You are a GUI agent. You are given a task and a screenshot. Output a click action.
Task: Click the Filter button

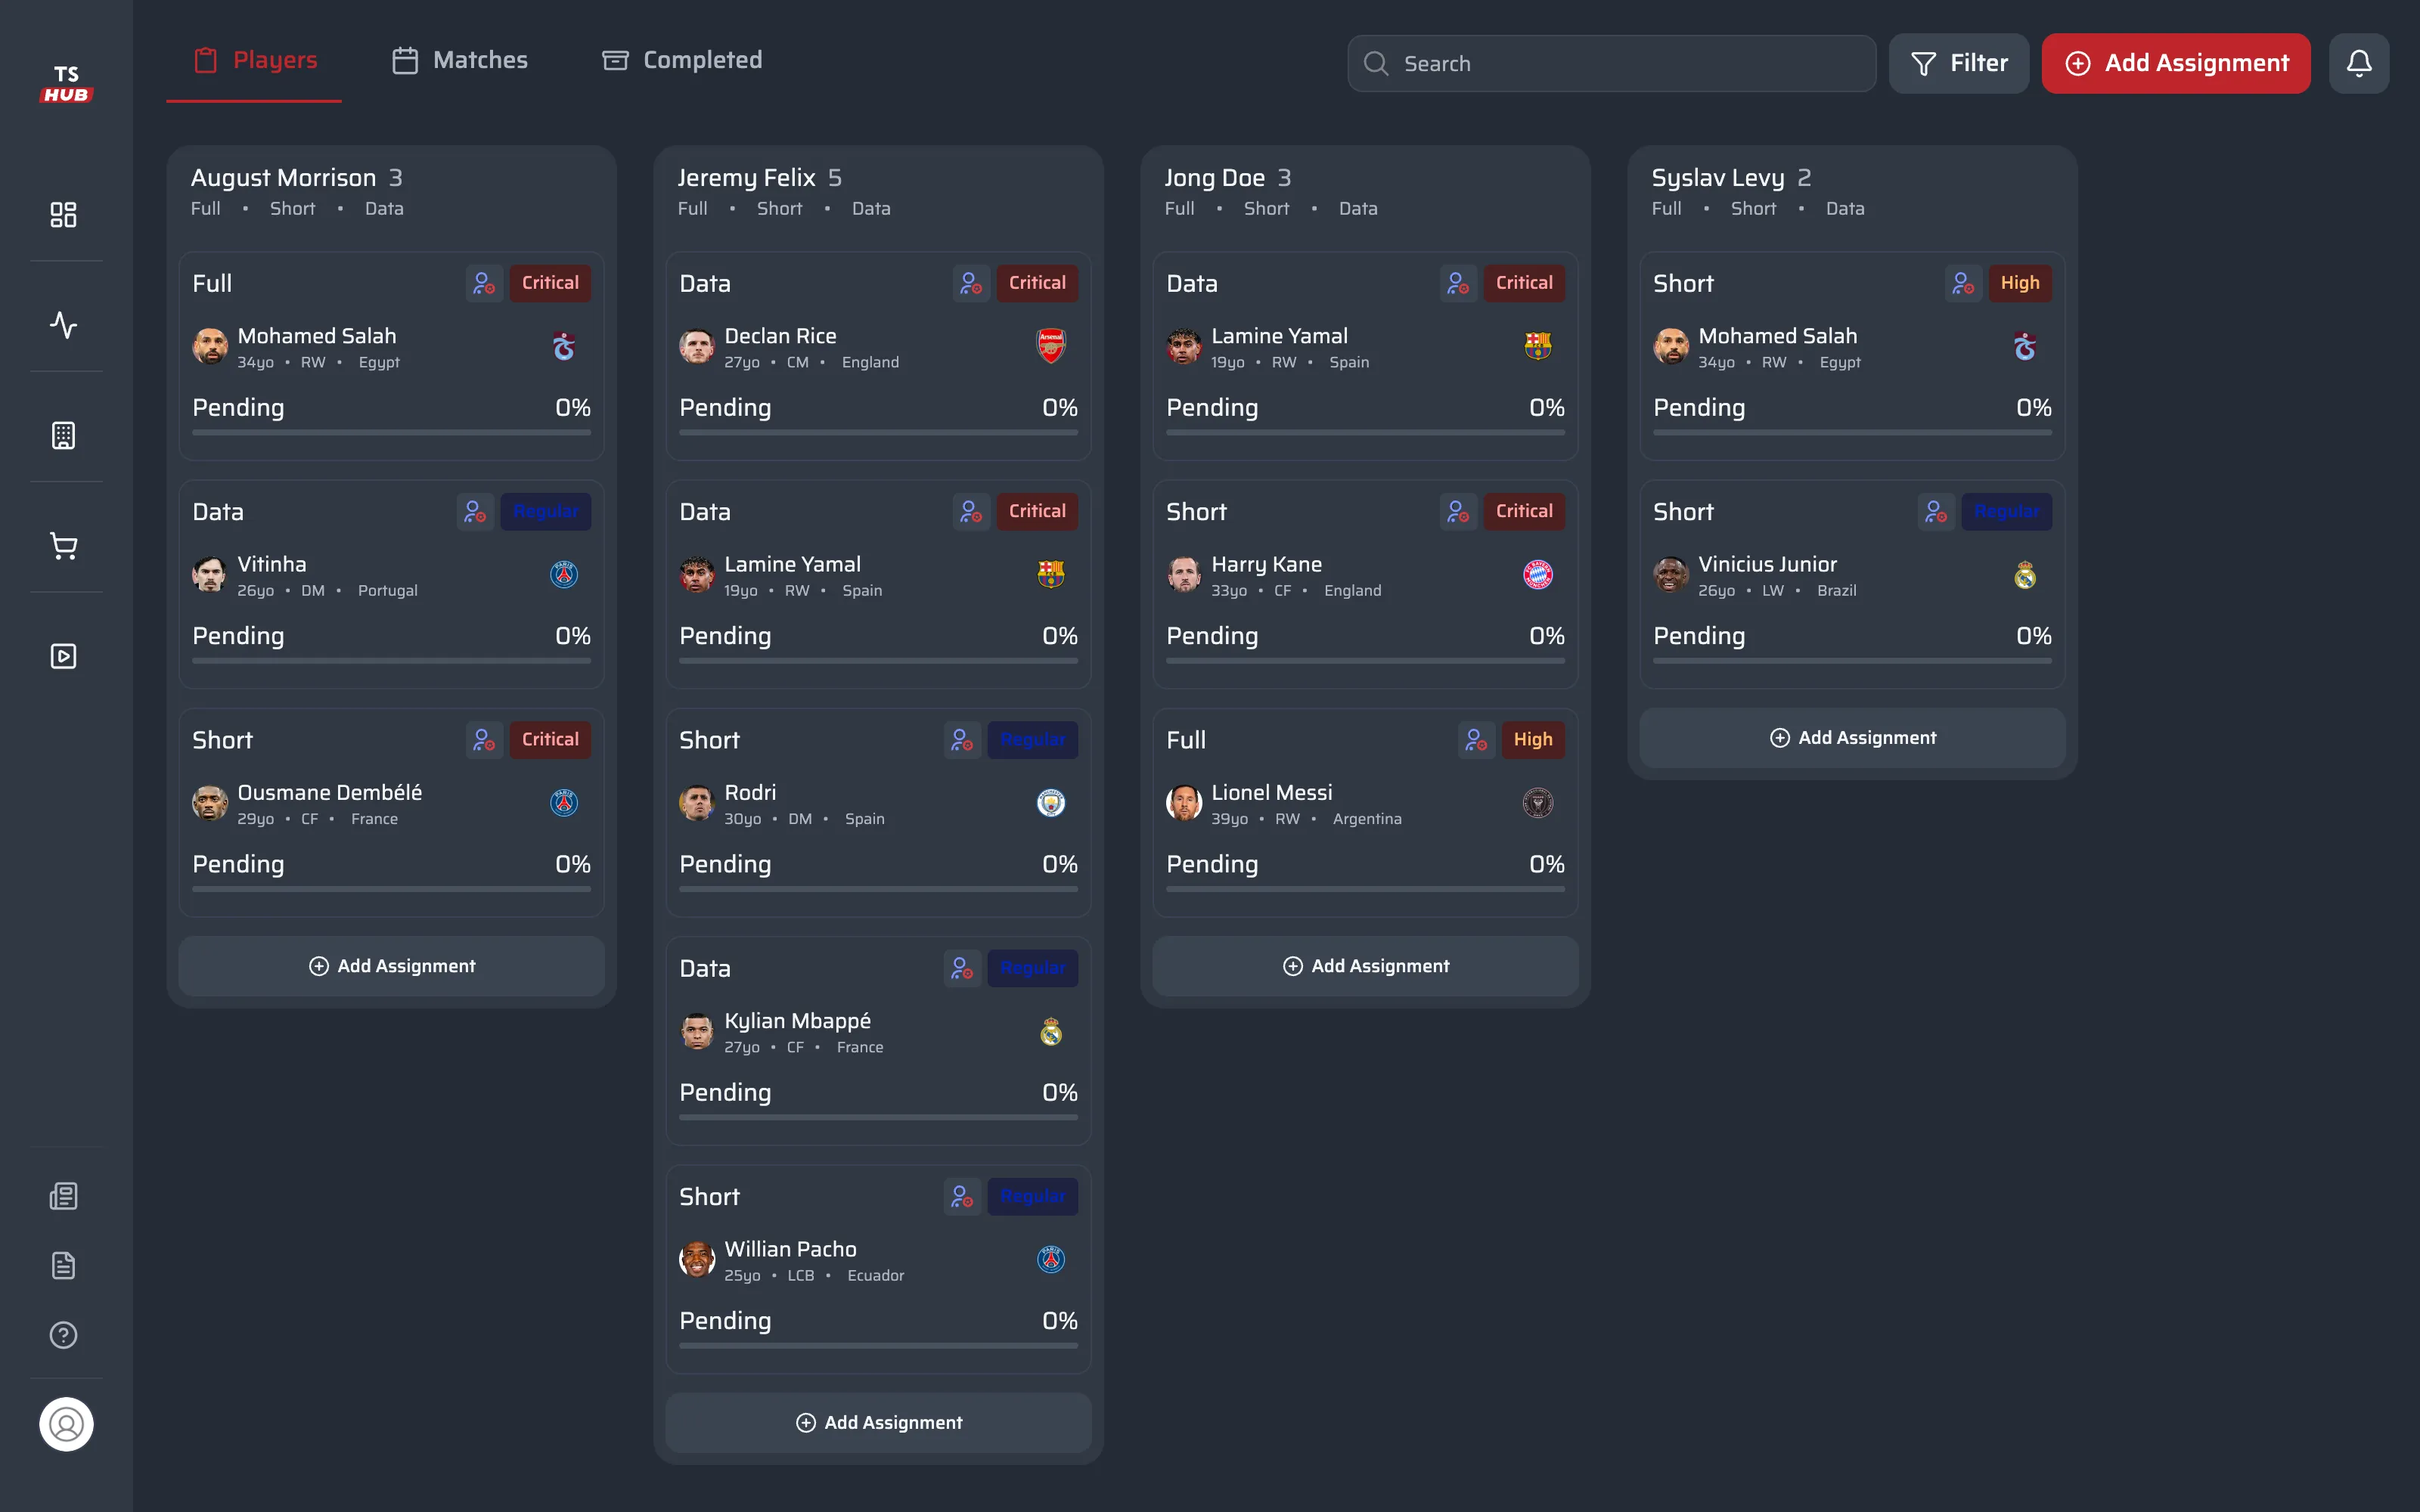point(1958,63)
